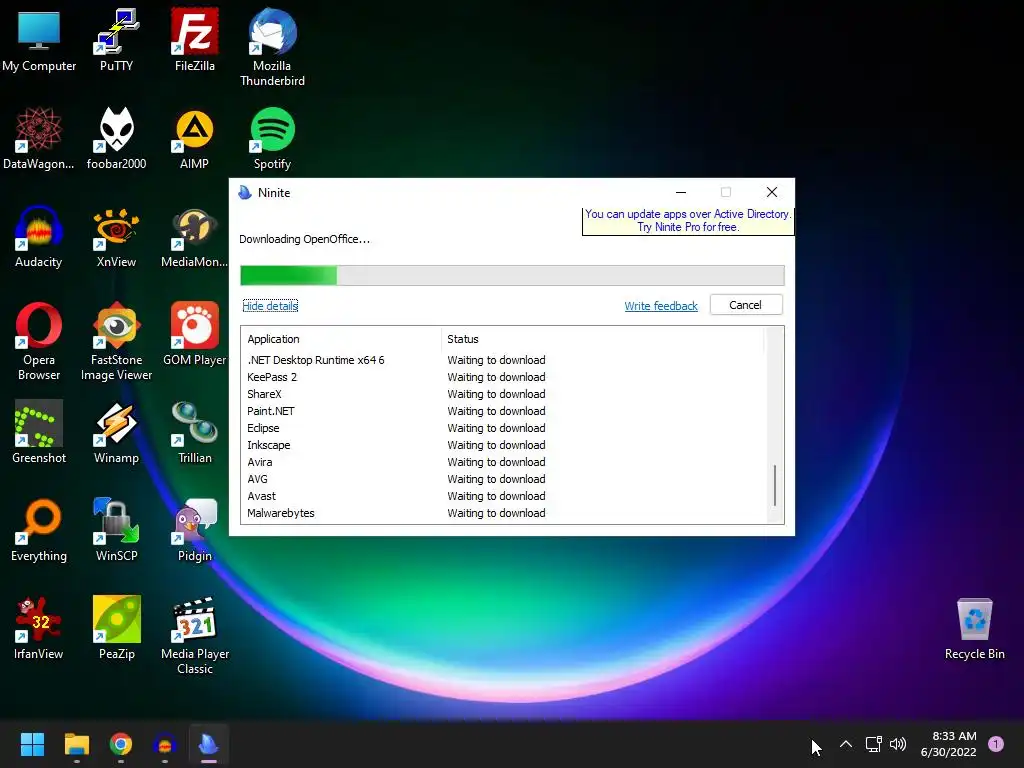Open the network status tray icon
Viewport: 1024px width, 768px height.
[873, 744]
